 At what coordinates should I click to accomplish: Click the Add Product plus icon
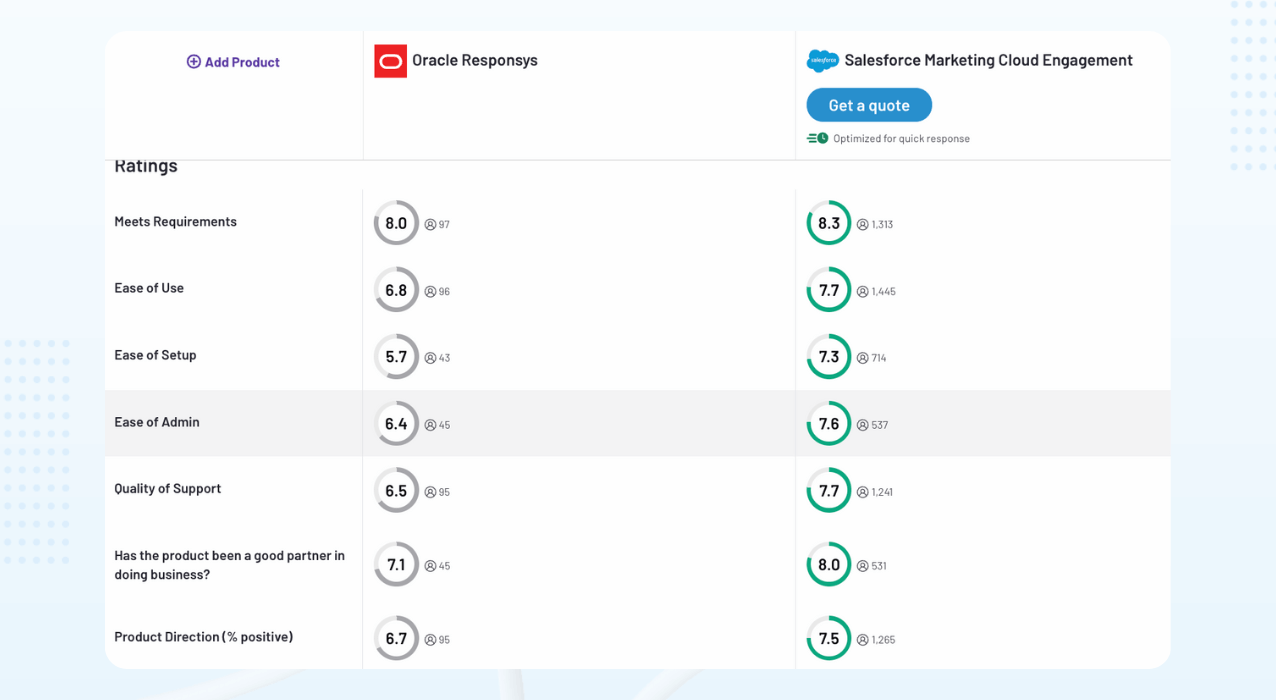tap(194, 62)
